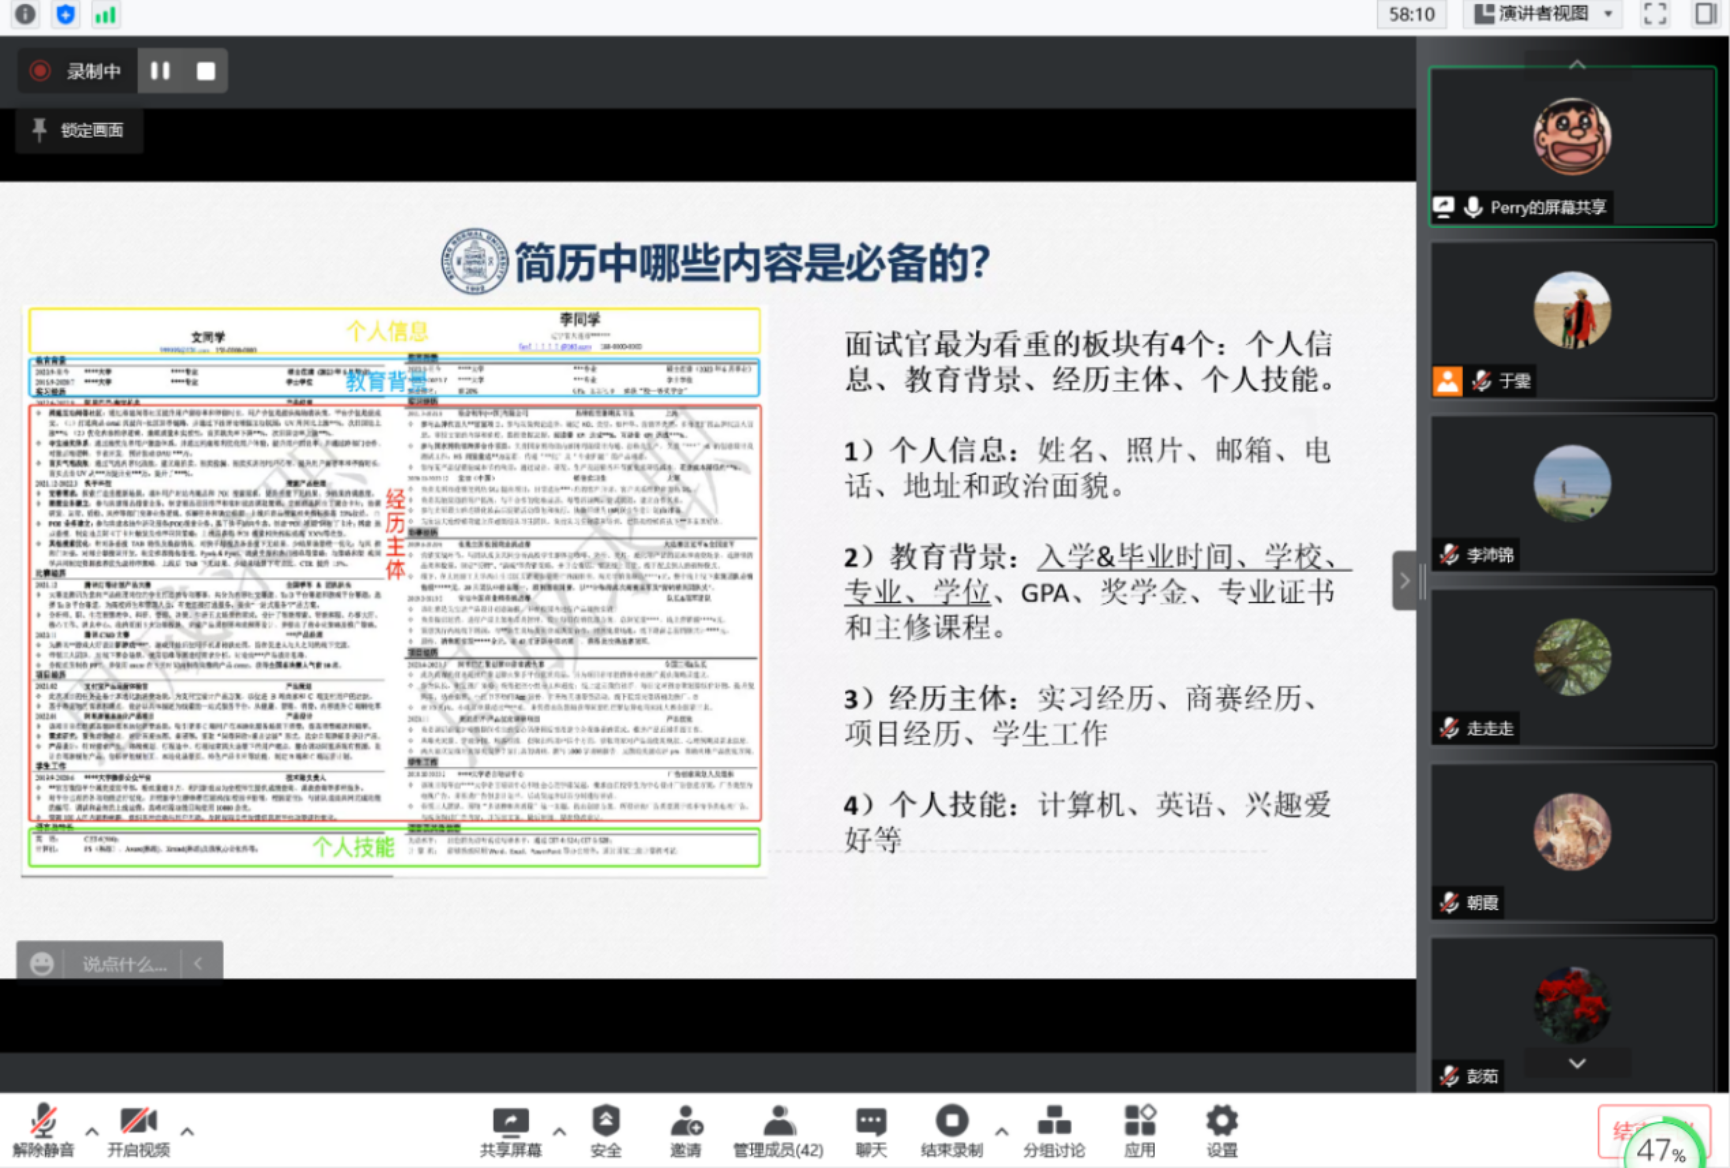This screenshot has height=1168, width=1730.
Task: Pause the ongoing recording
Action: (160, 70)
